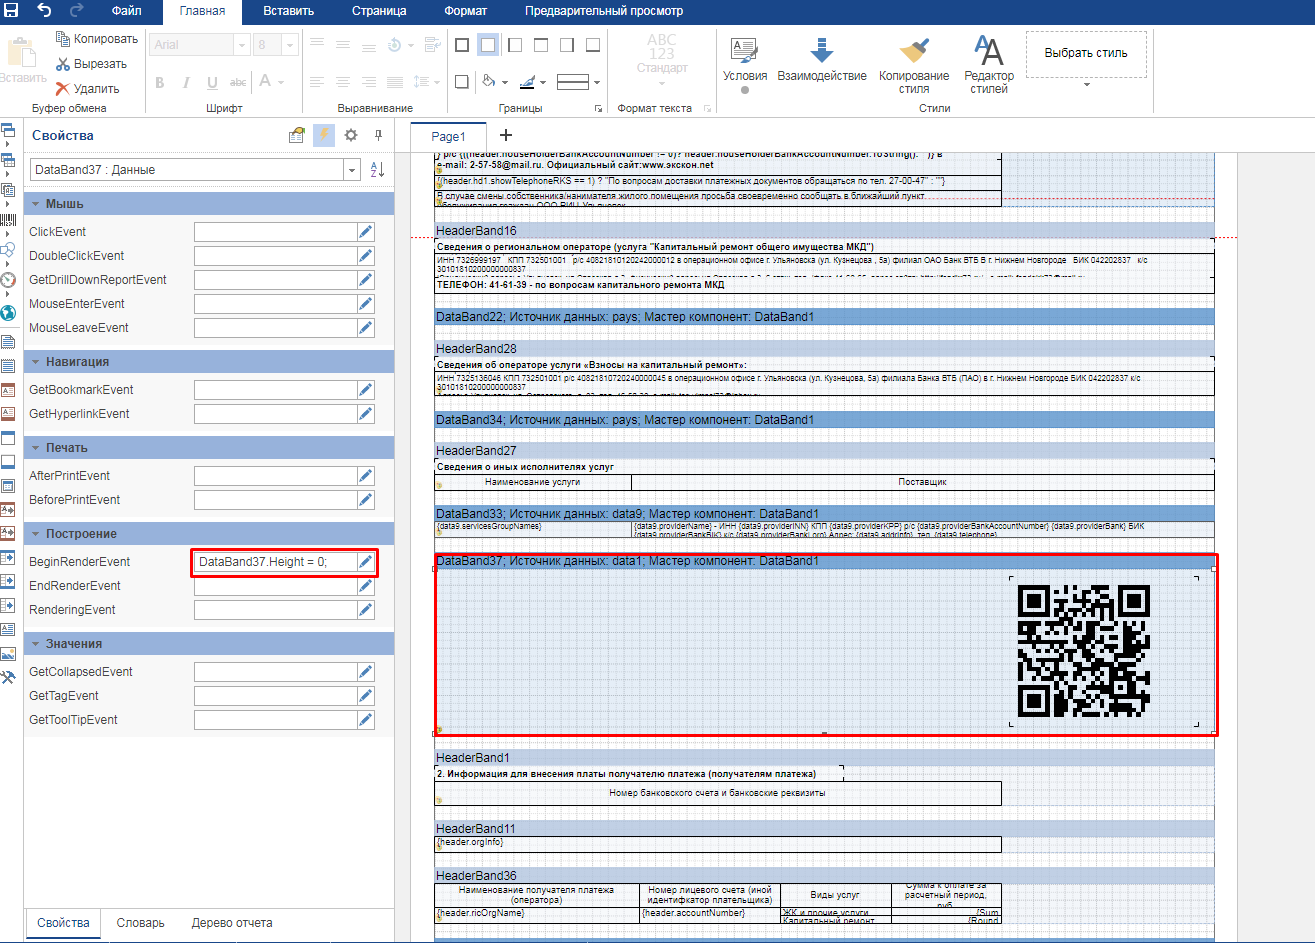Select DataBand37 header in report

point(823,561)
